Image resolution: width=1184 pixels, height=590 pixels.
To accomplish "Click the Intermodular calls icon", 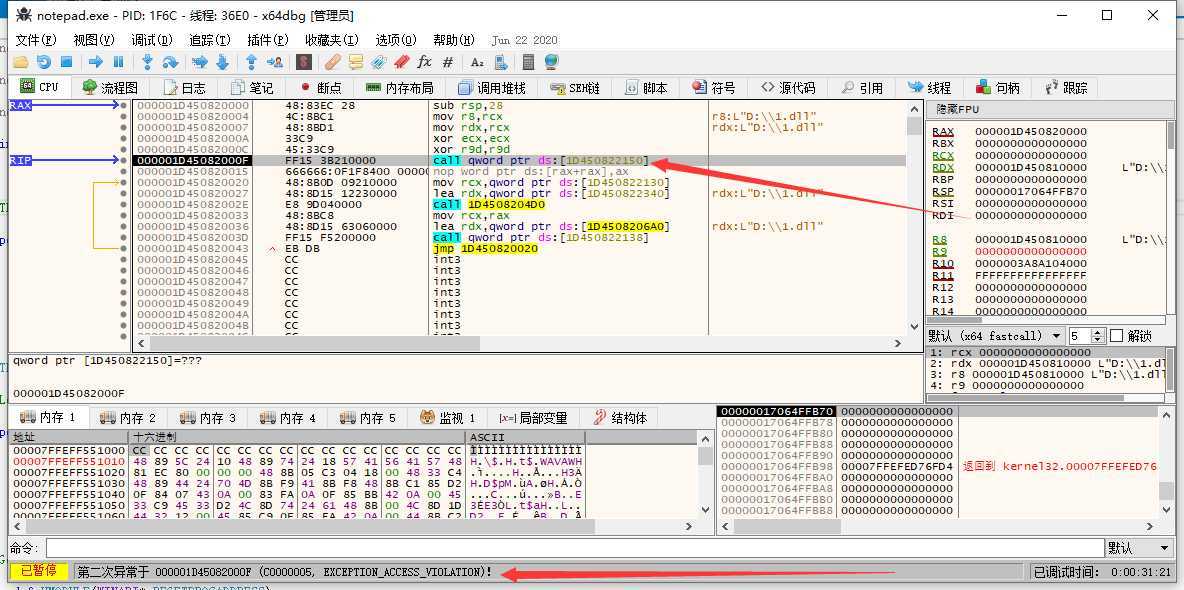I will (x=501, y=63).
